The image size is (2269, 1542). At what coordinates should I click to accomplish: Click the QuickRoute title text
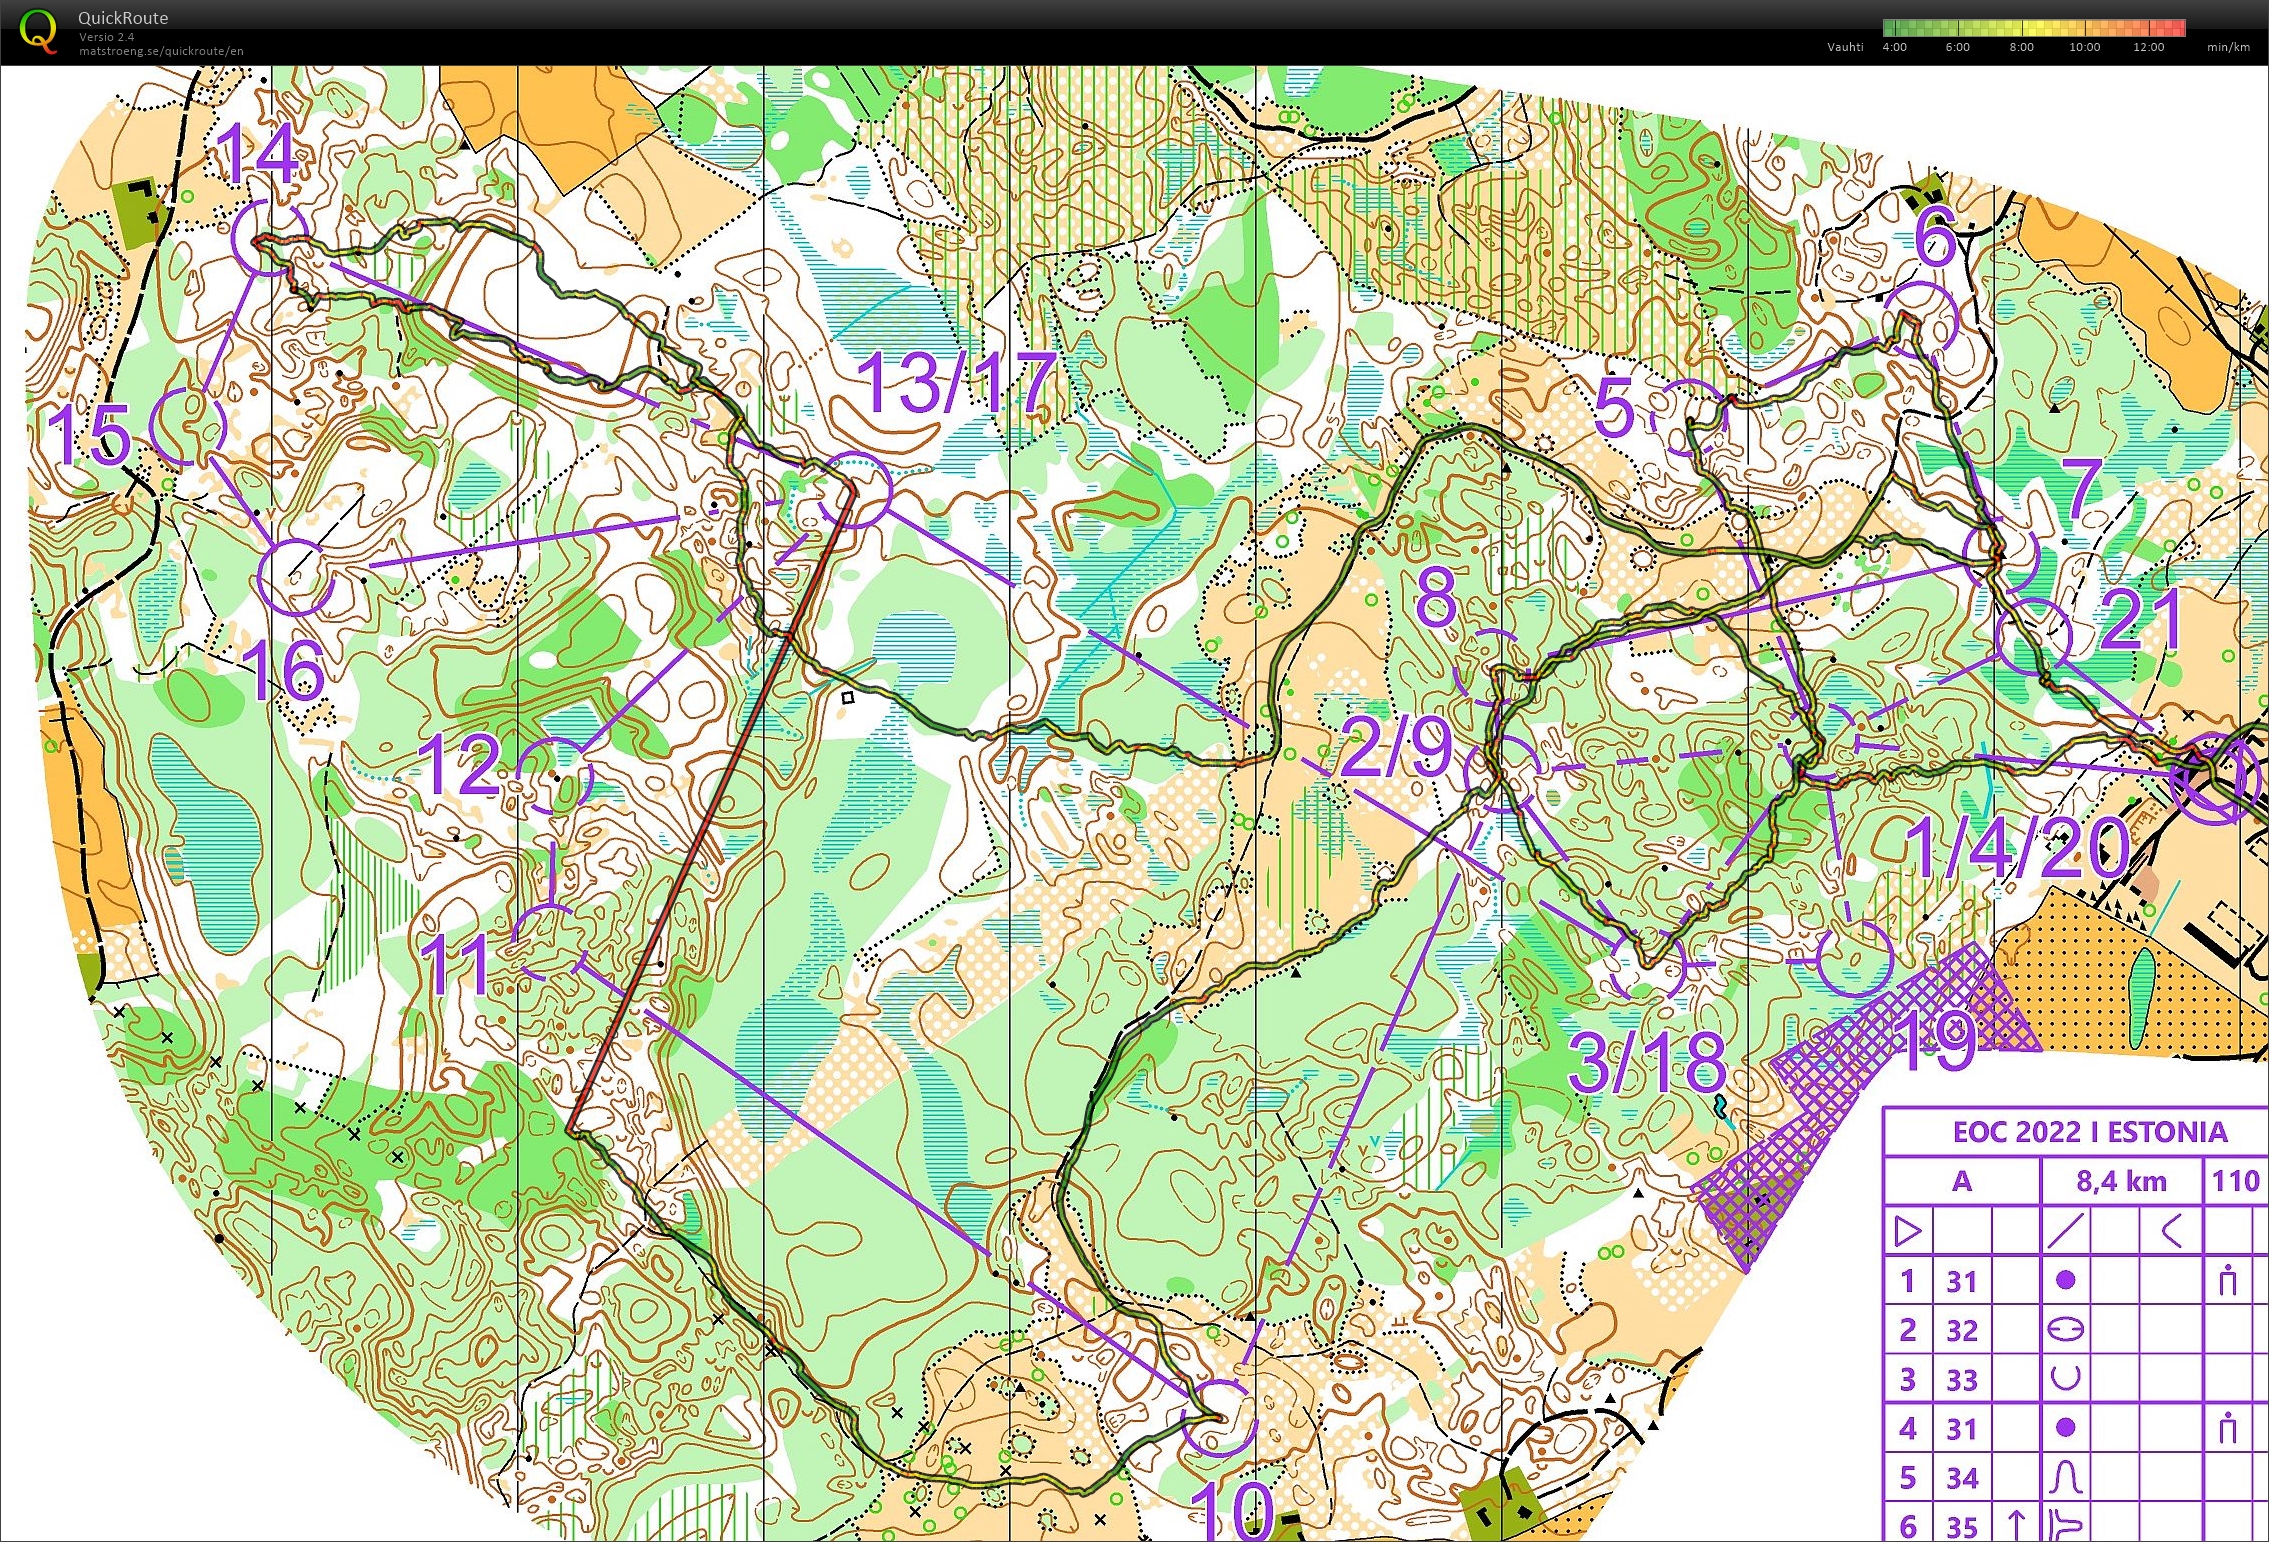pyautogui.click(x=123, y=18)
